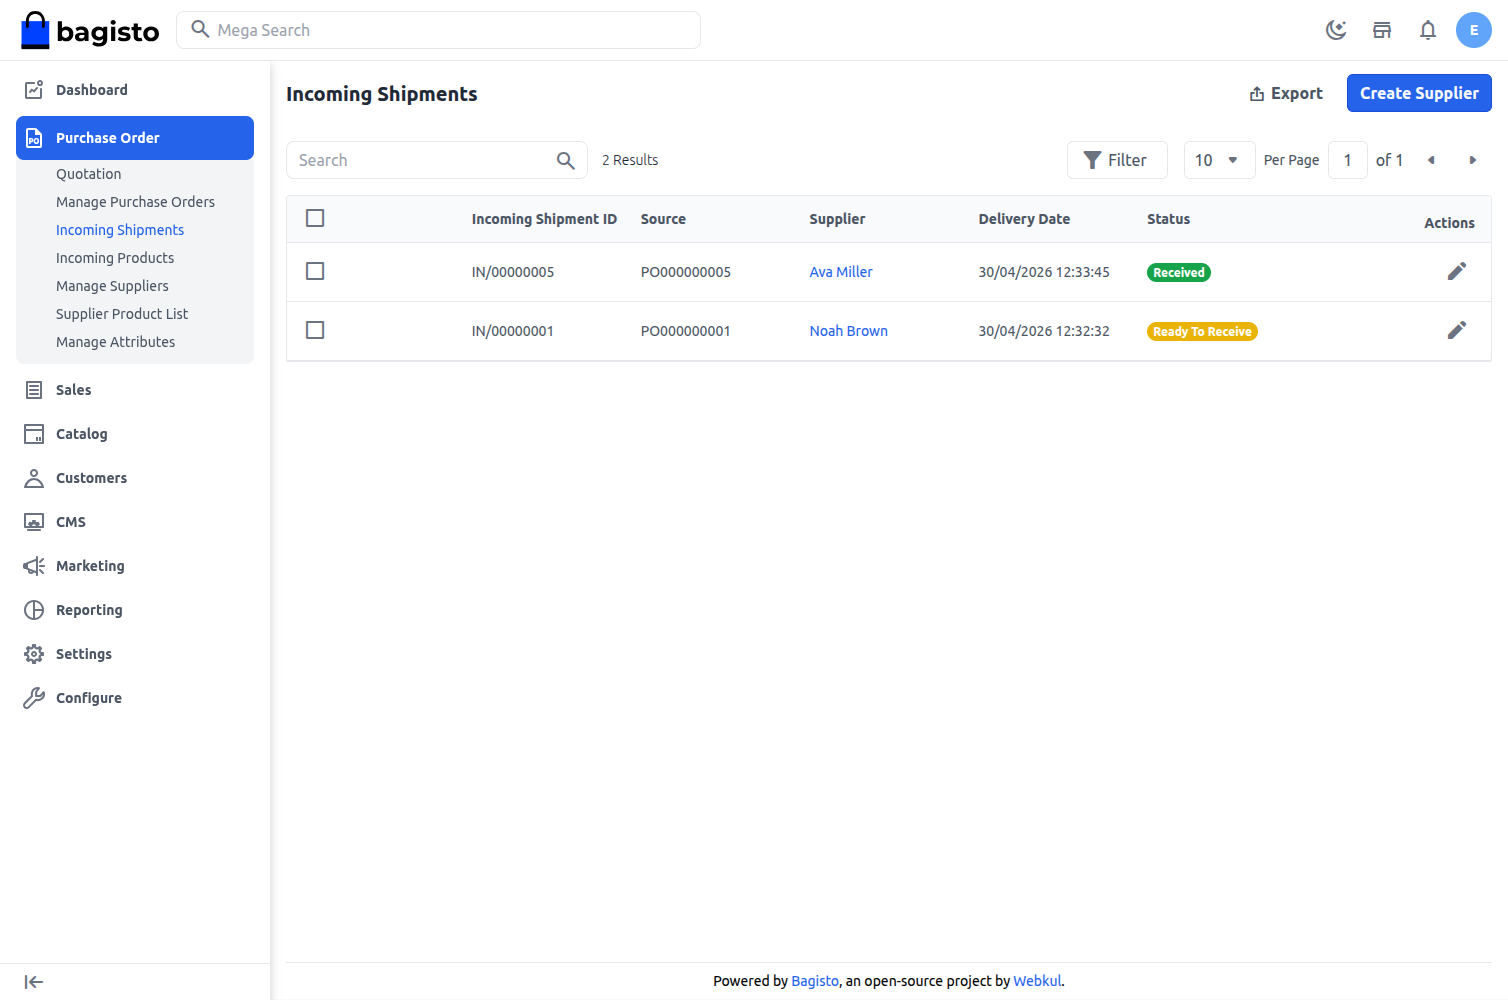Tick the checkbox beside IN/00000005

[x=315, y=271]
